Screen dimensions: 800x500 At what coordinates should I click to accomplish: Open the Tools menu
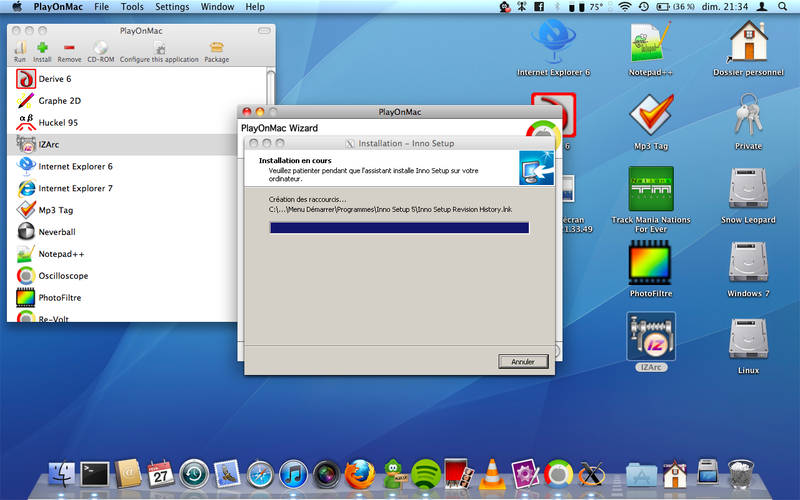131,7
